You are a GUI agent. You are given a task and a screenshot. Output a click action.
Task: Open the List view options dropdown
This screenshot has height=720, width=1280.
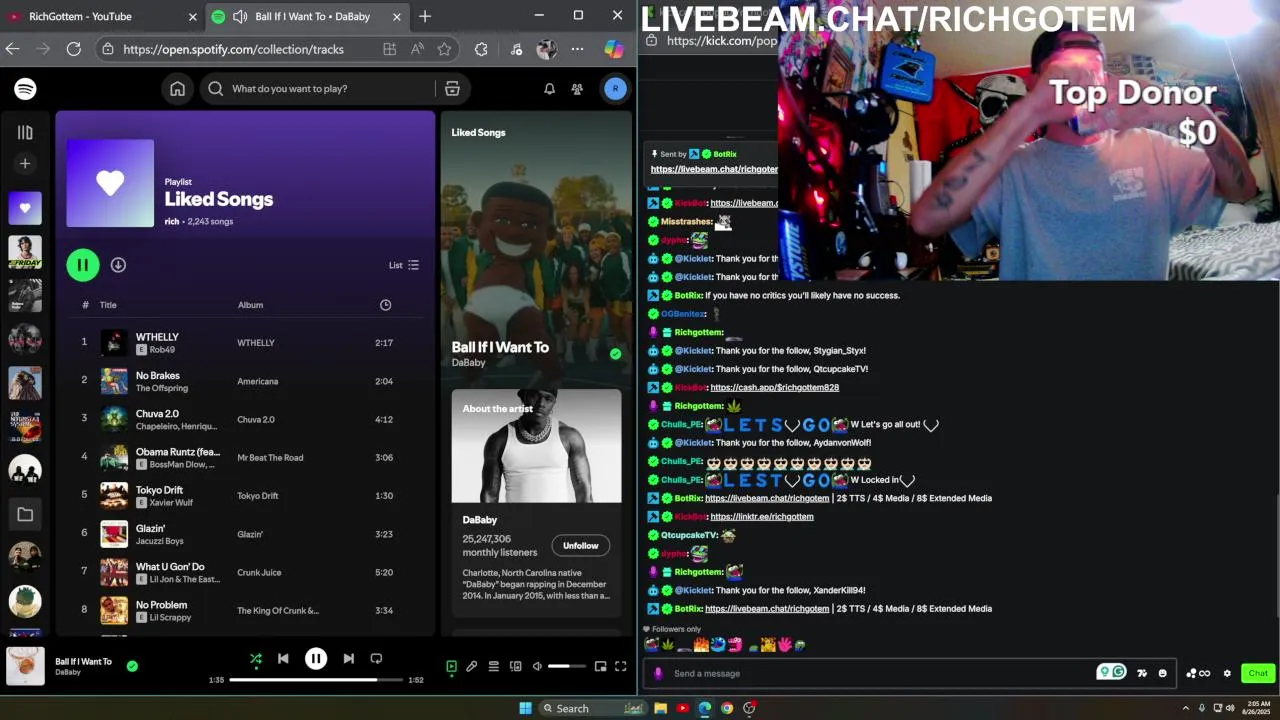tap(404, 265)
